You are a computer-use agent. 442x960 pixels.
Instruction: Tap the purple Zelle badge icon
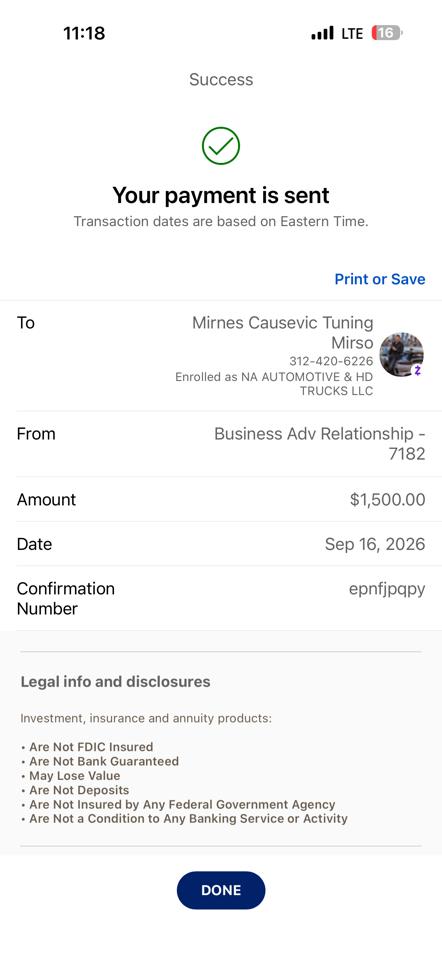coord(418,370)
